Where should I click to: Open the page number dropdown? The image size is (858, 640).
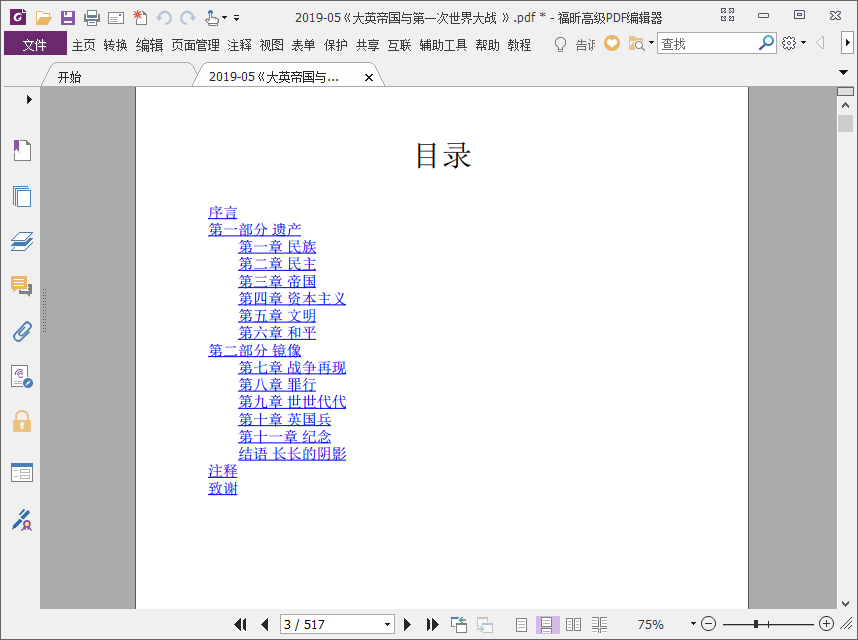tap(387, 624)
